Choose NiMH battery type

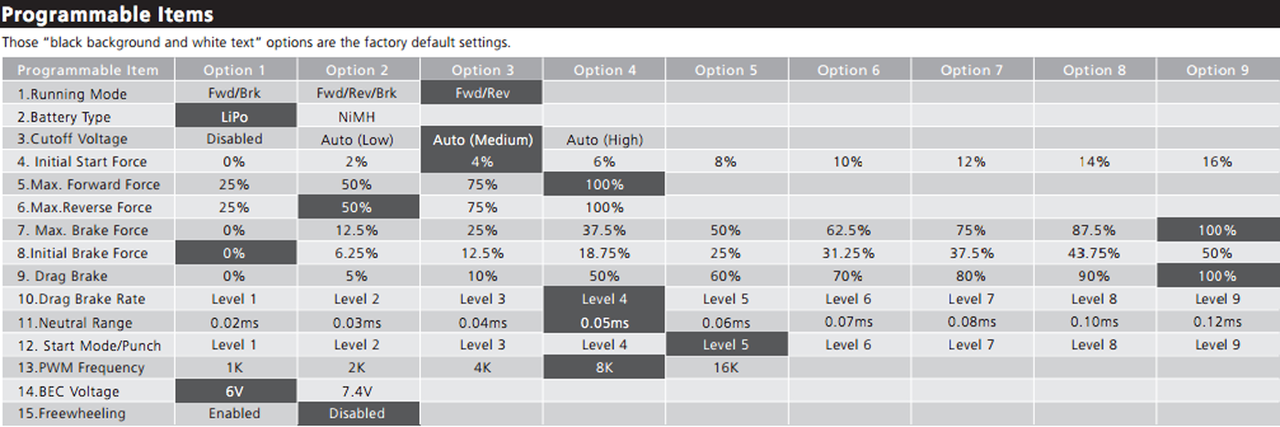tap(357, 116)
